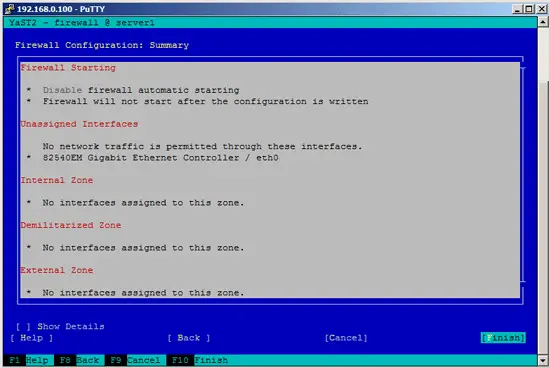Click the PuTTY vertical scrollbar thumb
Image resolution: width=550 pixels, height=368 pixels.
click(x=543, y=218)
